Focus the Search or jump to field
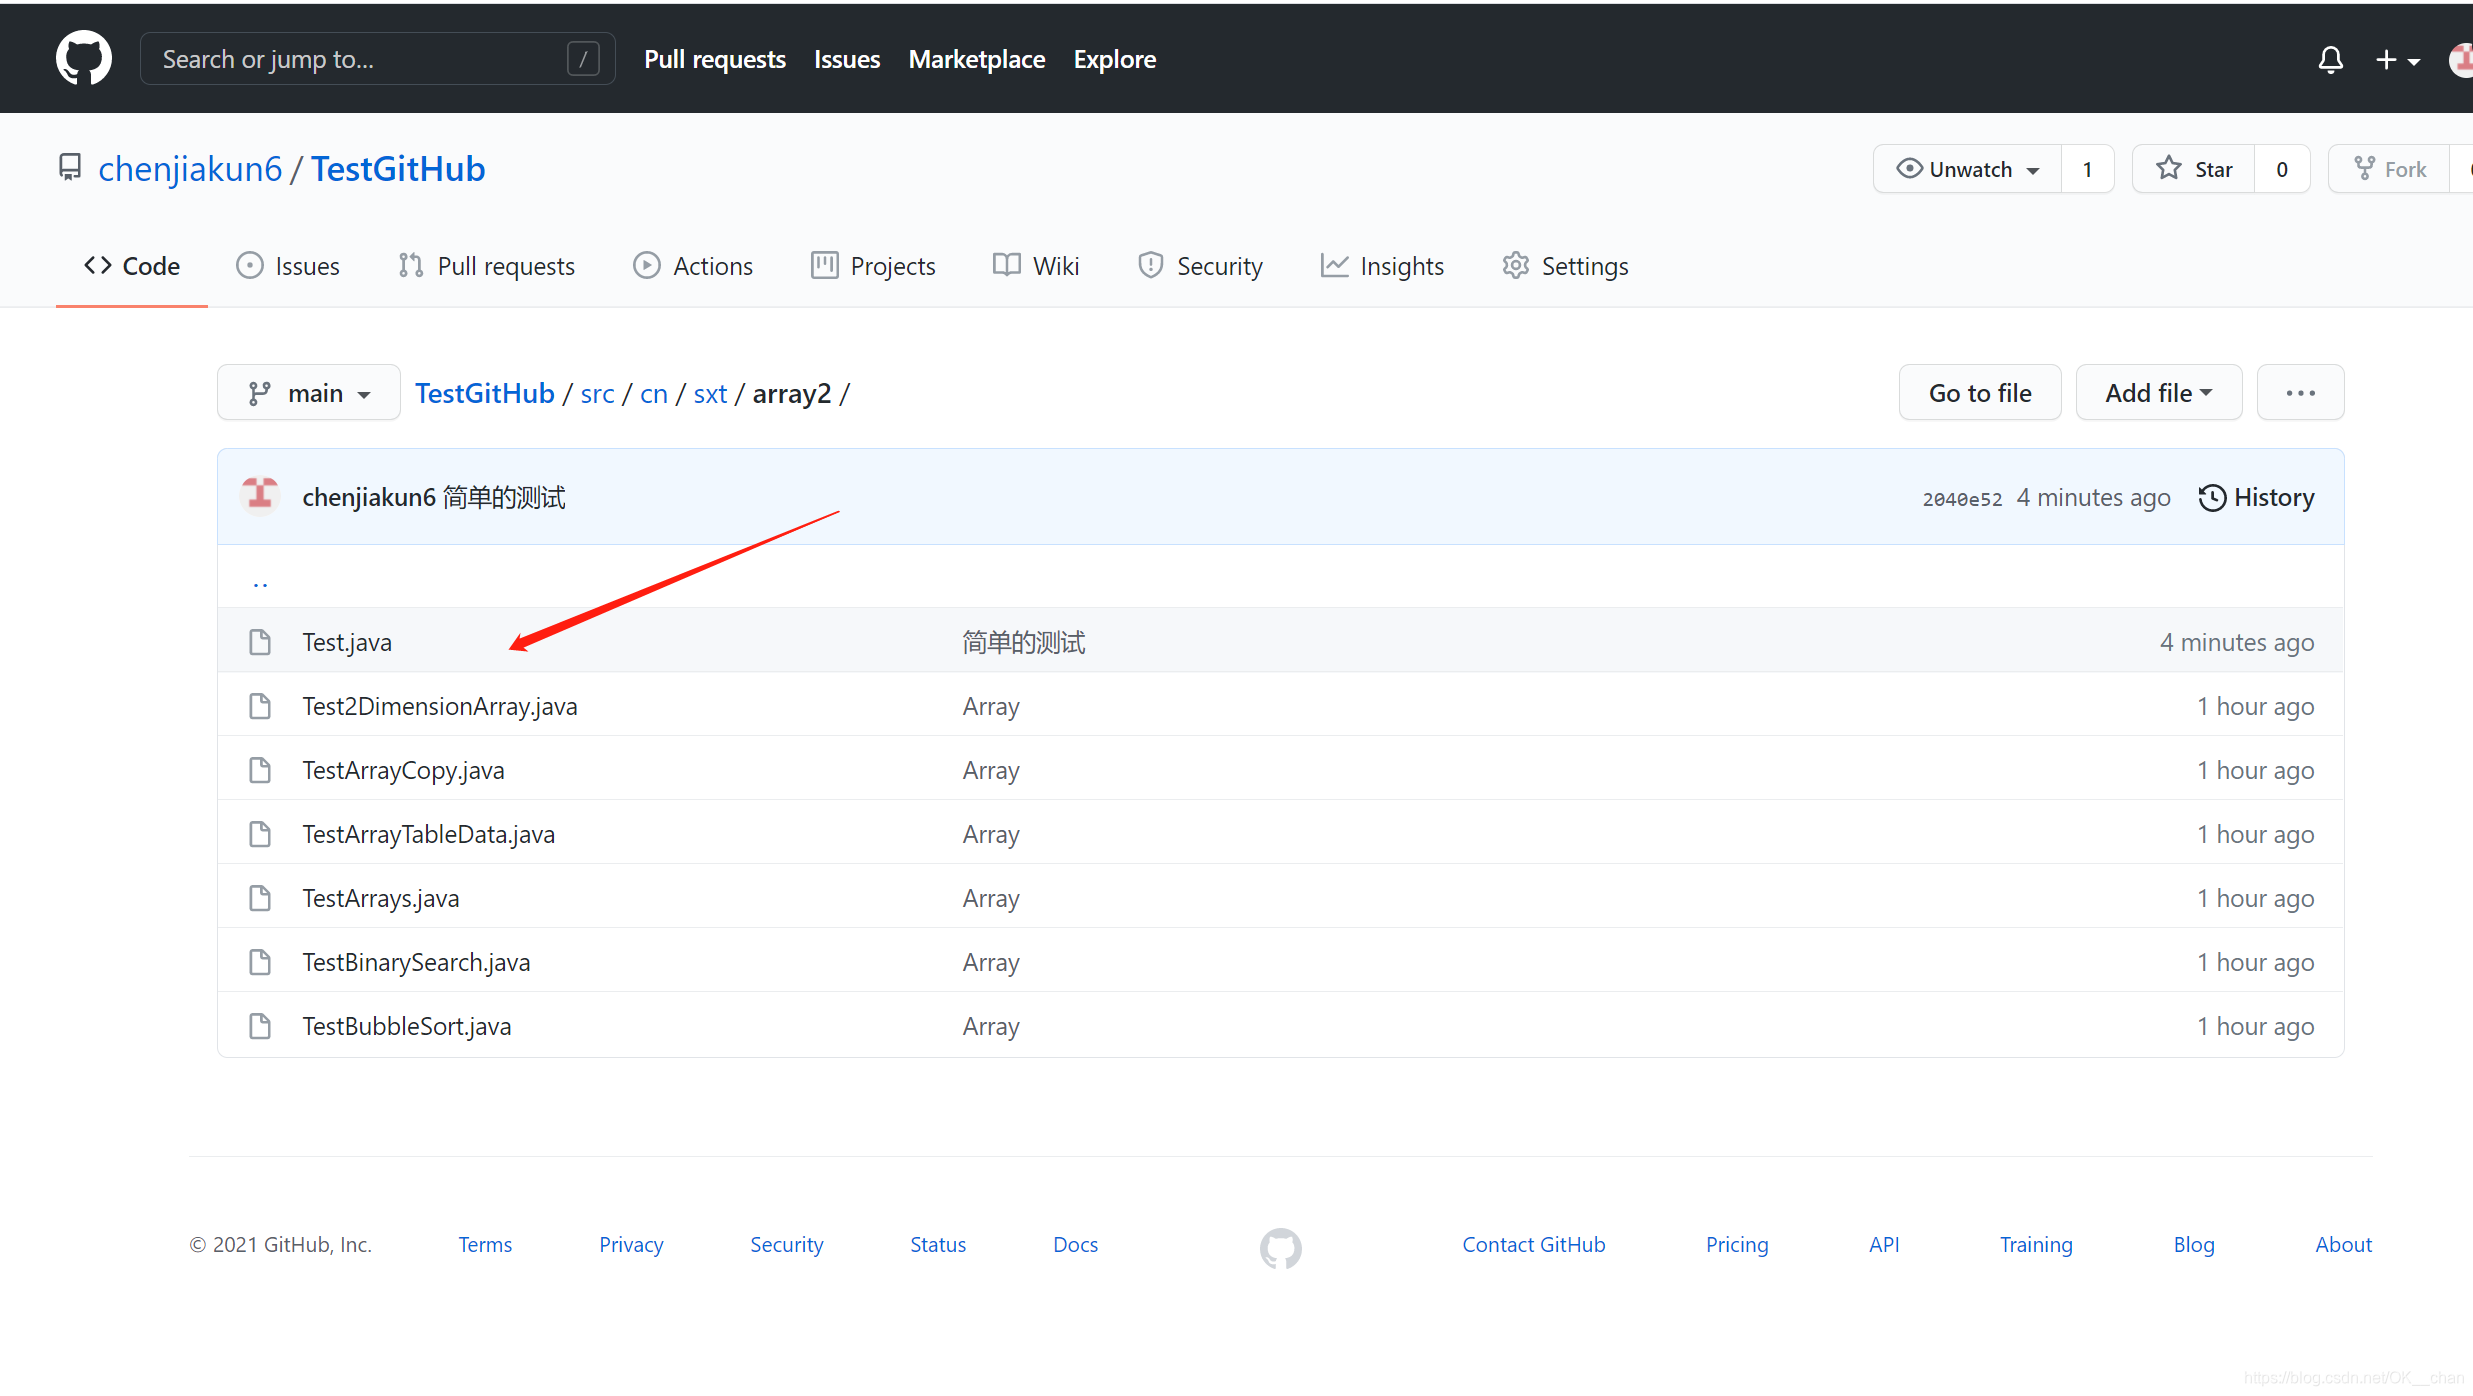The image size is (2473, 1396). [x=378, y=59]
